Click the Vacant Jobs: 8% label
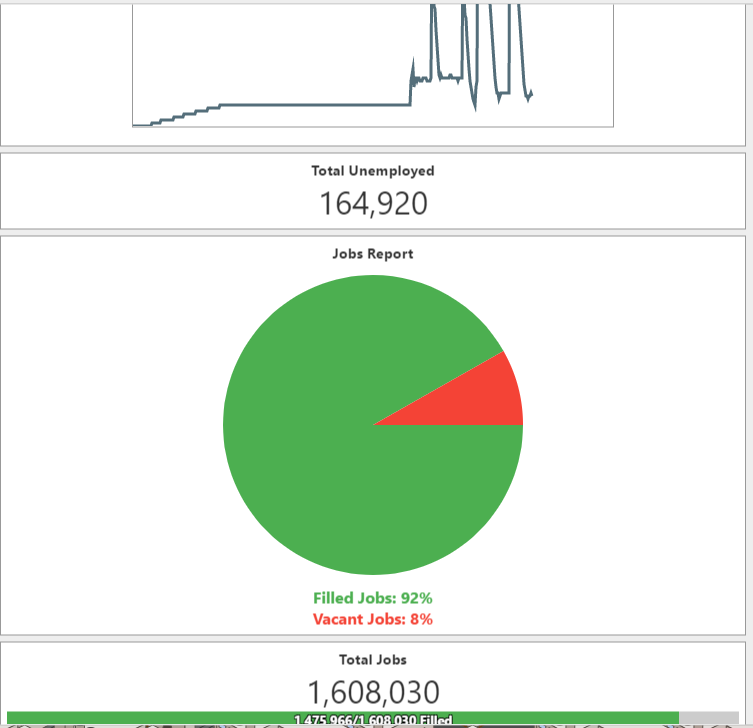The image size is (753, 728). coord(373,619)
